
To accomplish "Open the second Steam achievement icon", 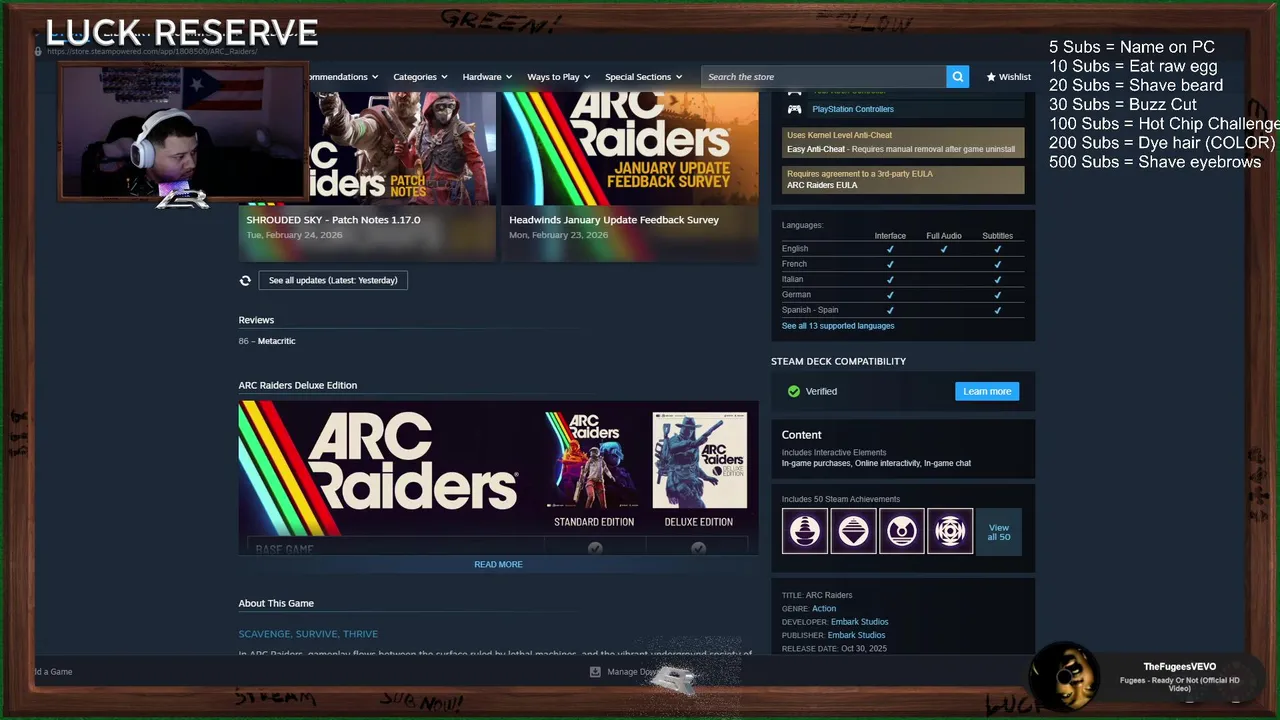I will (x=853, y=531).
